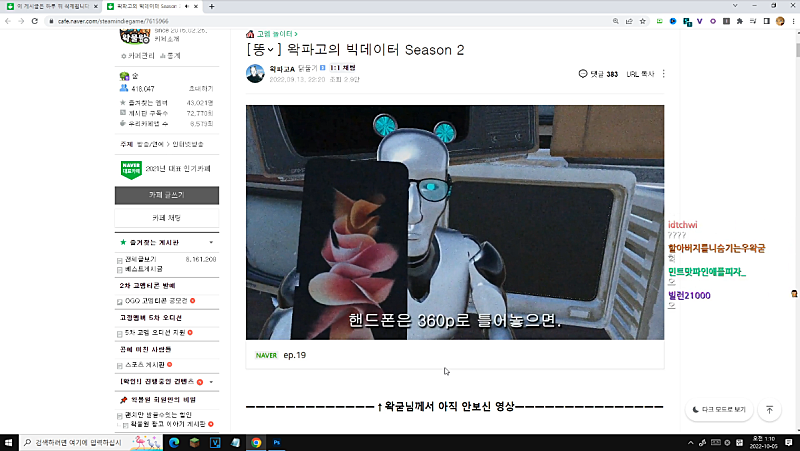Click the zoom magnifier icon in address bar

click(616, 21)
